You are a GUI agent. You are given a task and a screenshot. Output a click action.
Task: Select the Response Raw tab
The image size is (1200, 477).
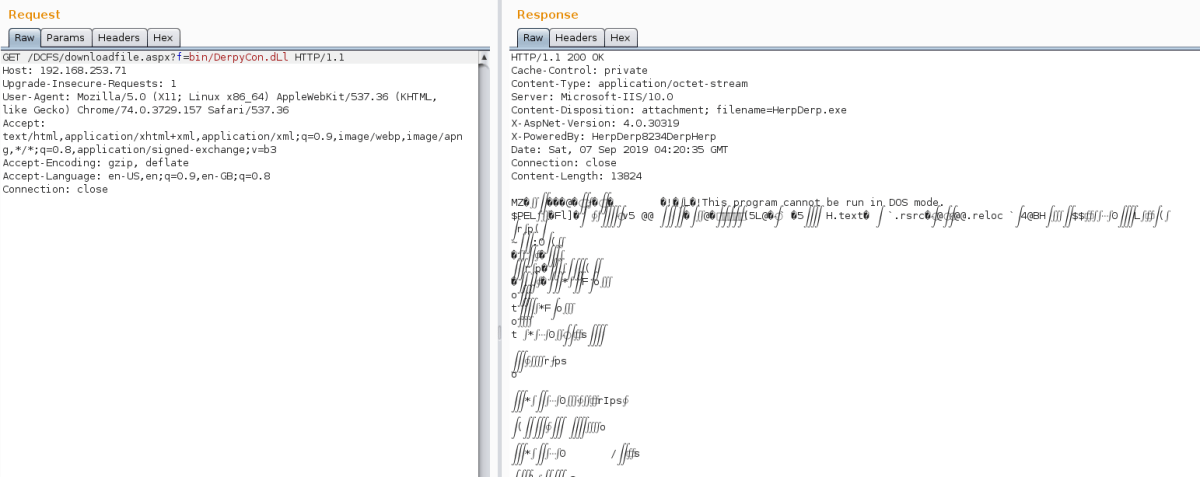pyautogui.click(x=532, y=38)
